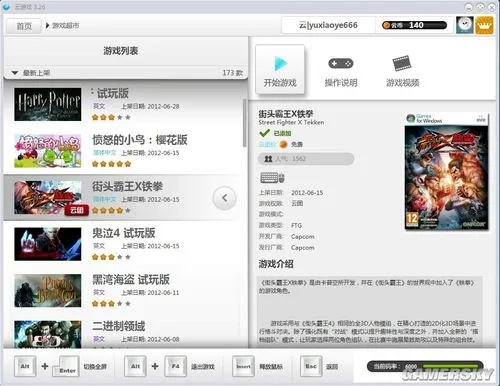500x386 pixels.
Task: Click the Alt key icon beside Enter
Action: point(25,366)
